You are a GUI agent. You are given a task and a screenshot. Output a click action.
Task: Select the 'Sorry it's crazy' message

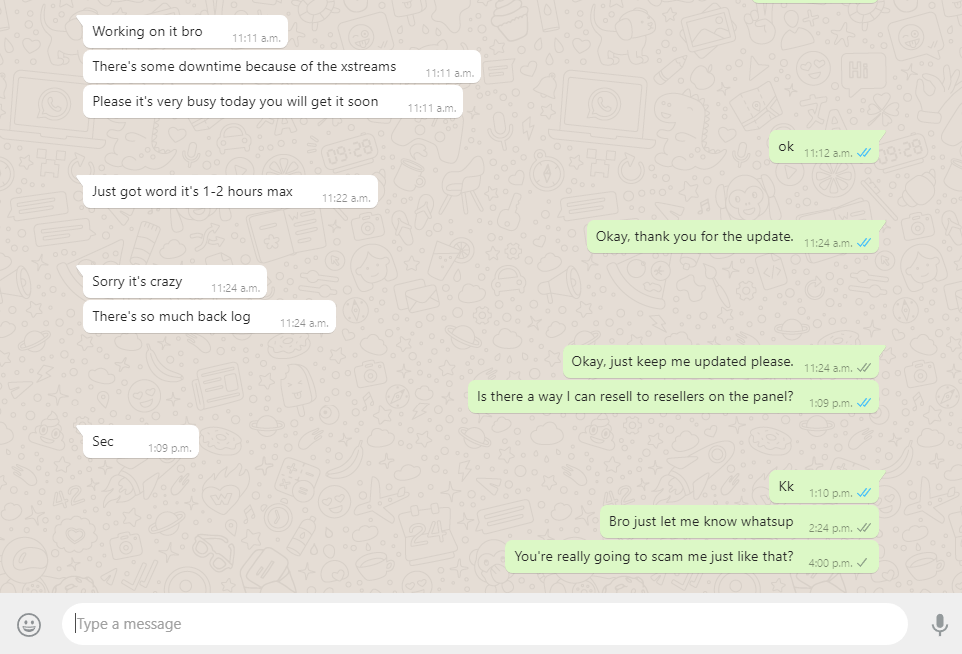[175, 282]
